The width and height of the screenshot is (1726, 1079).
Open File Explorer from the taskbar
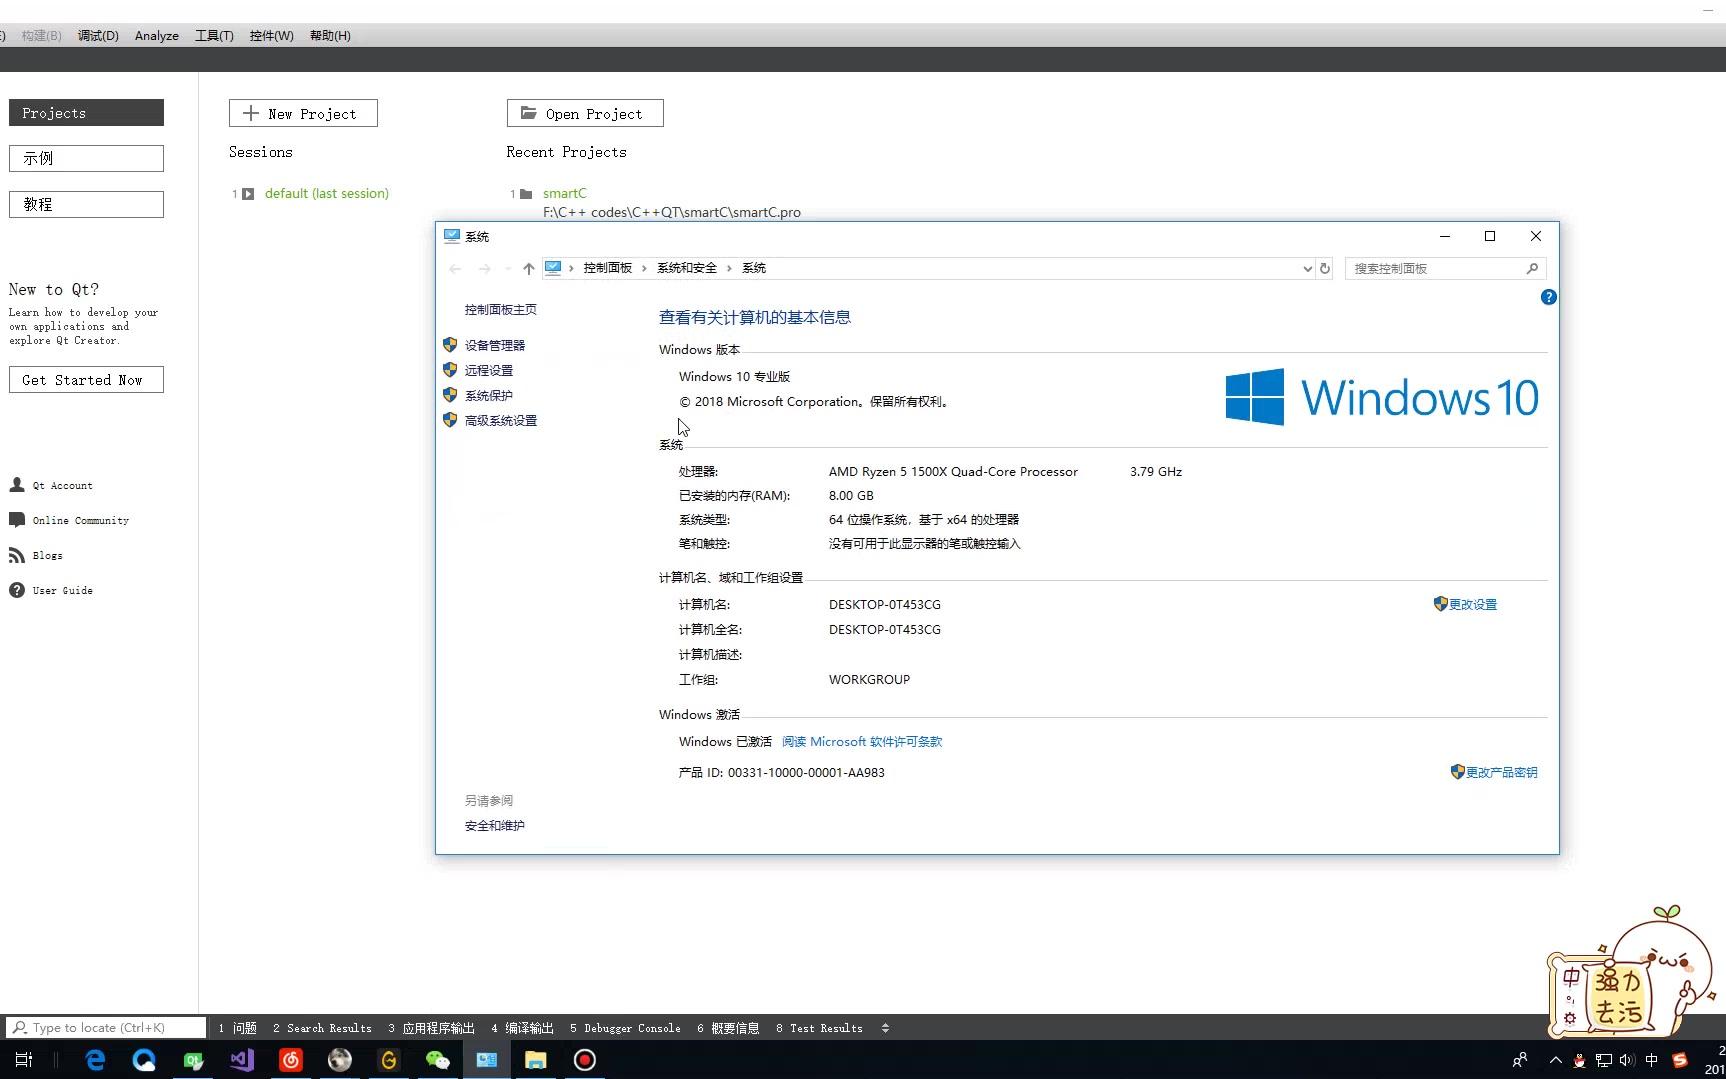[536, 1060]
